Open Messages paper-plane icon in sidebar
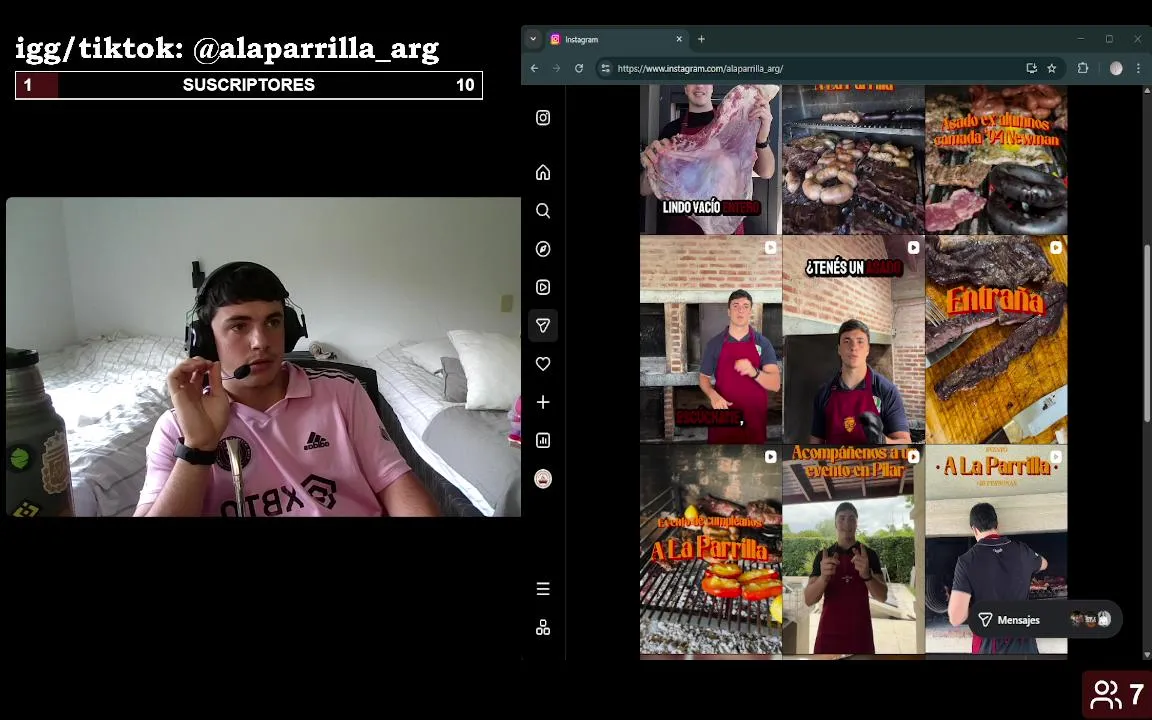 543,325
